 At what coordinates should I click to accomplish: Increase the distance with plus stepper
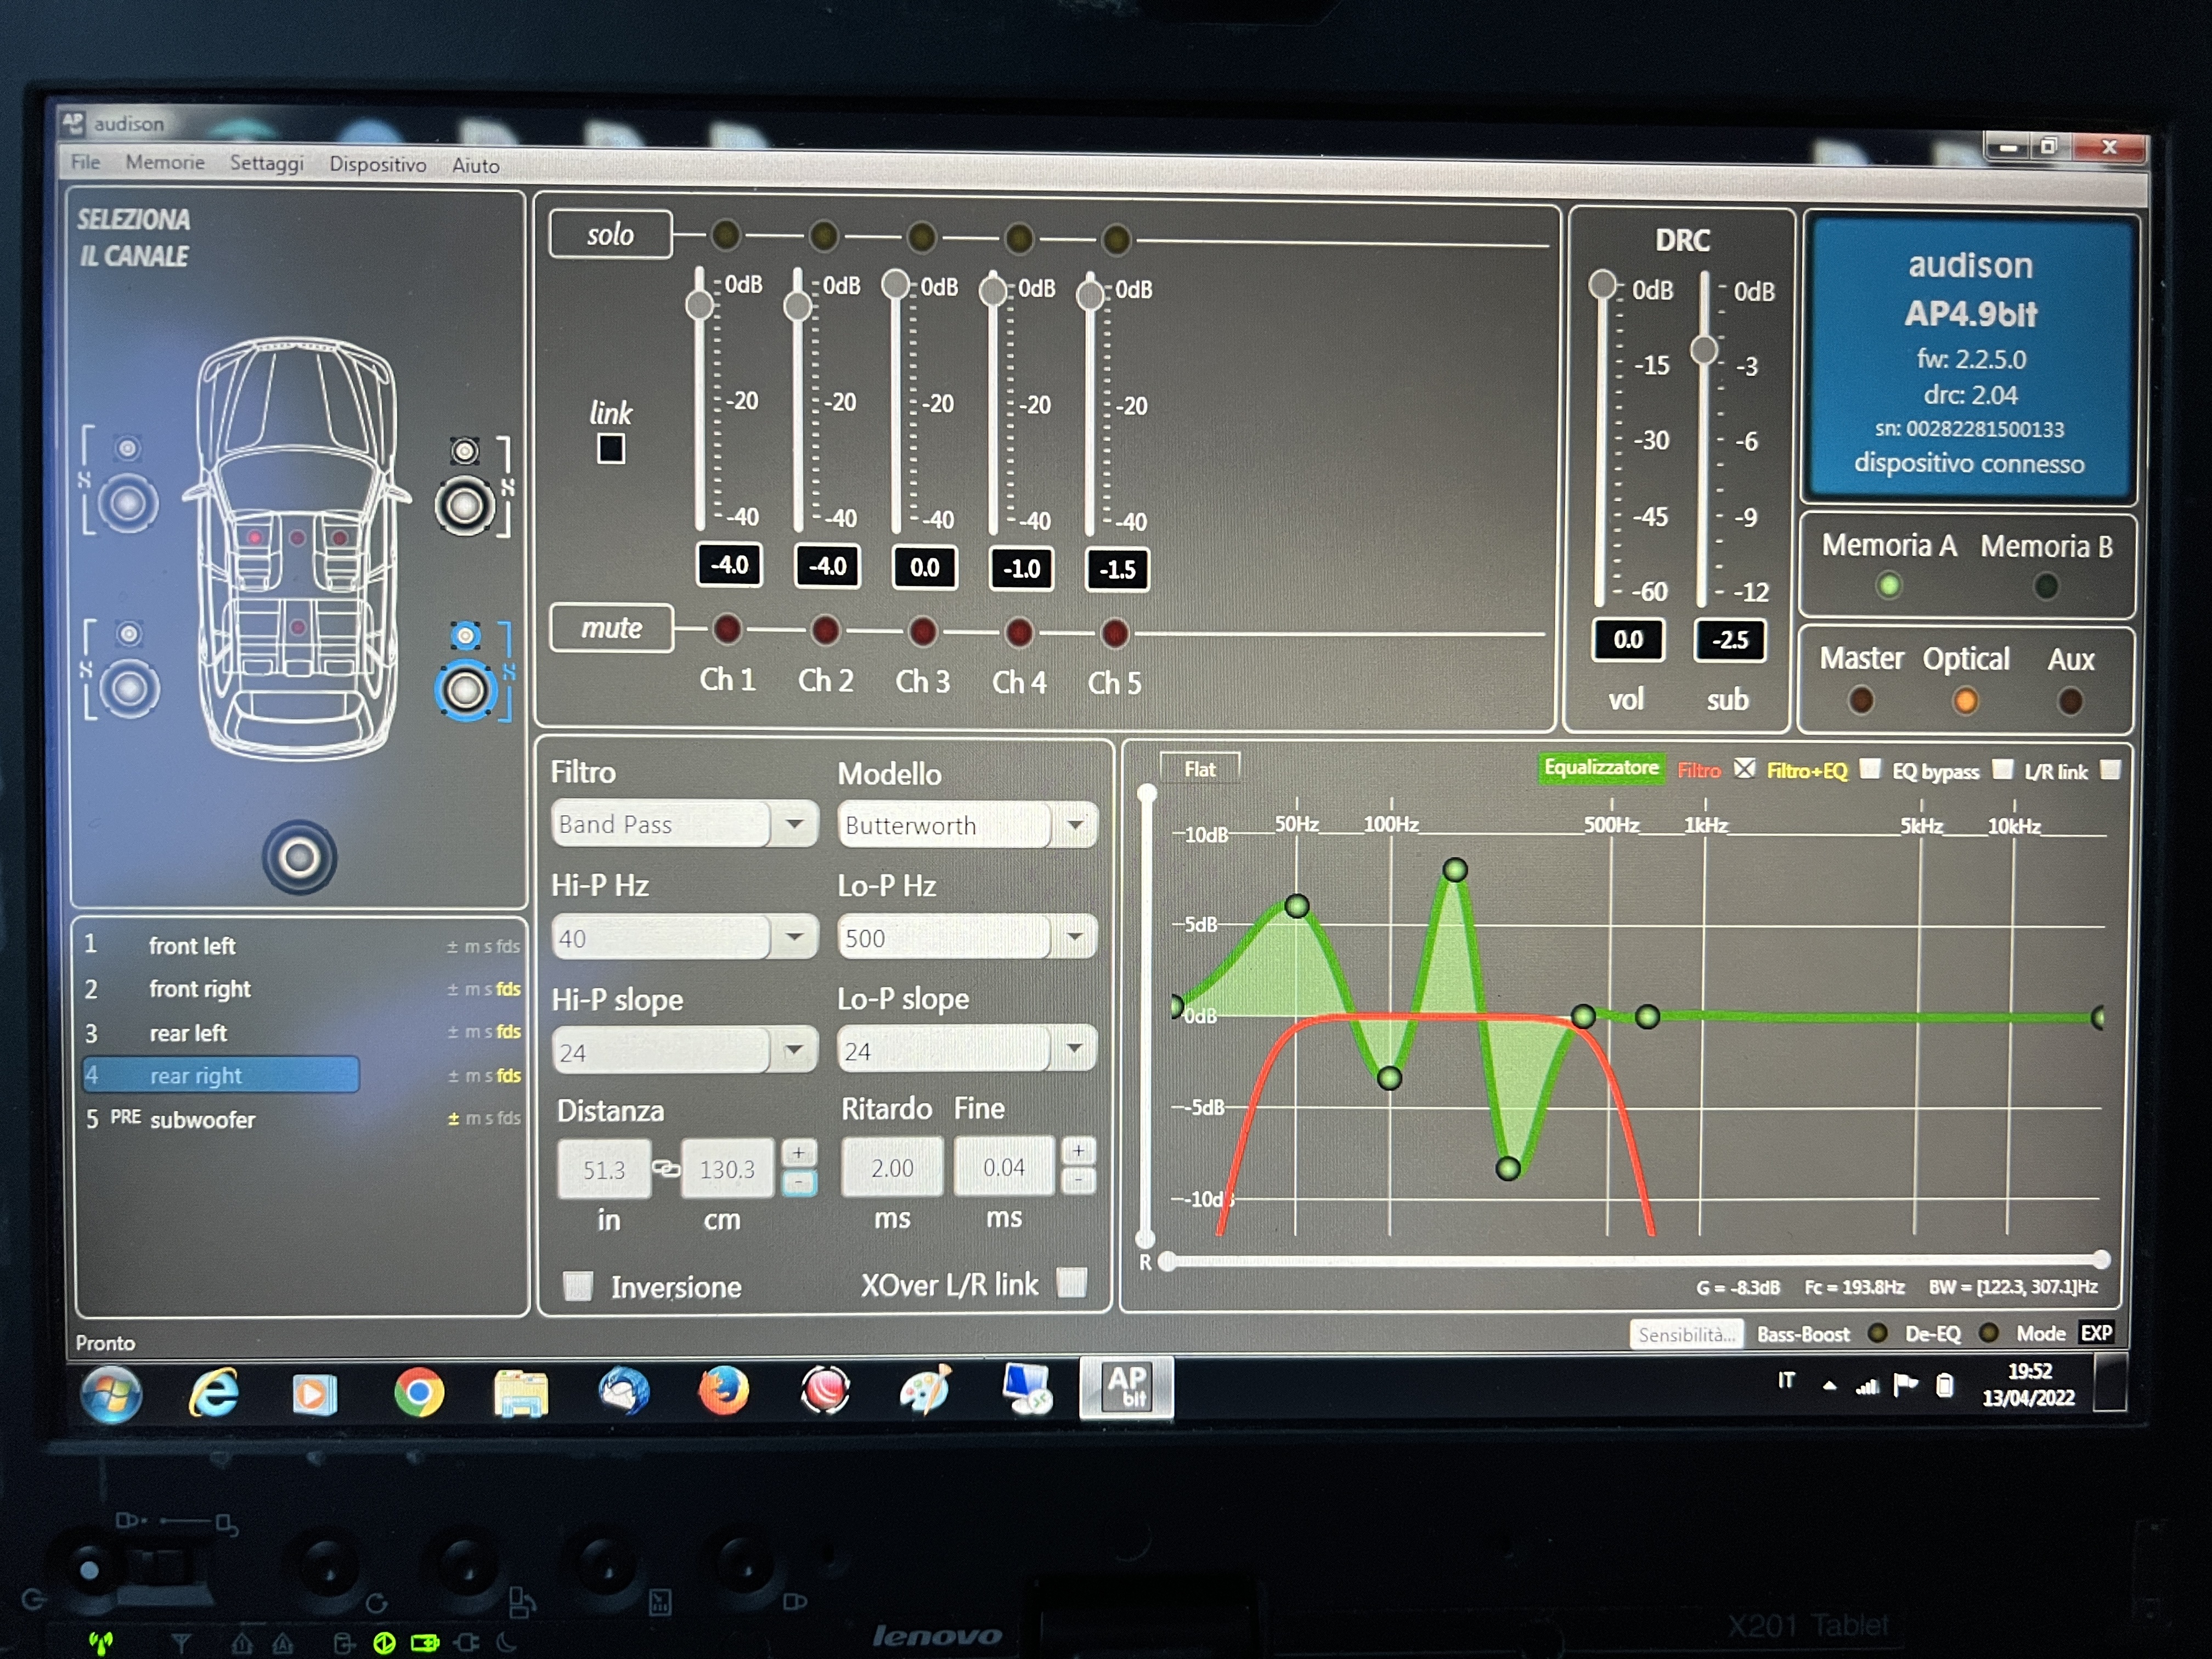pos(798,1152)
